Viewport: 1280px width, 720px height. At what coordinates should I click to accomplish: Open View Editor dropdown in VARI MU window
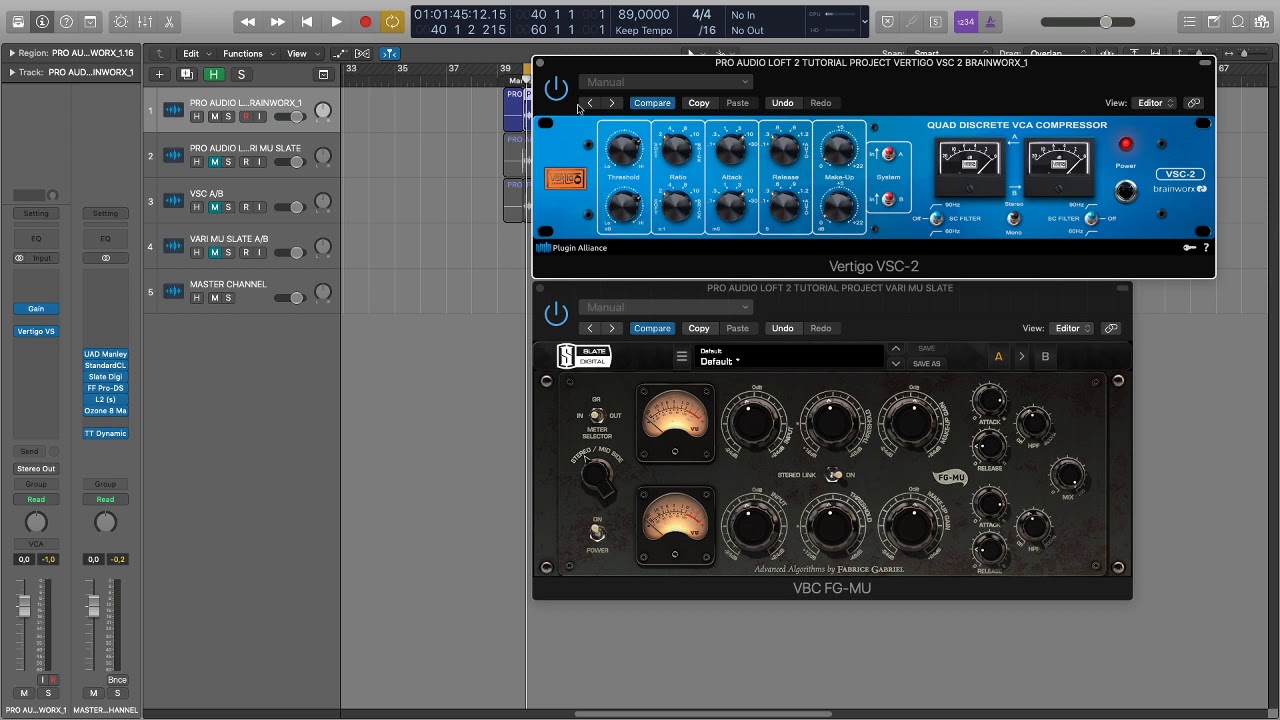click(x=1072, y=328)
